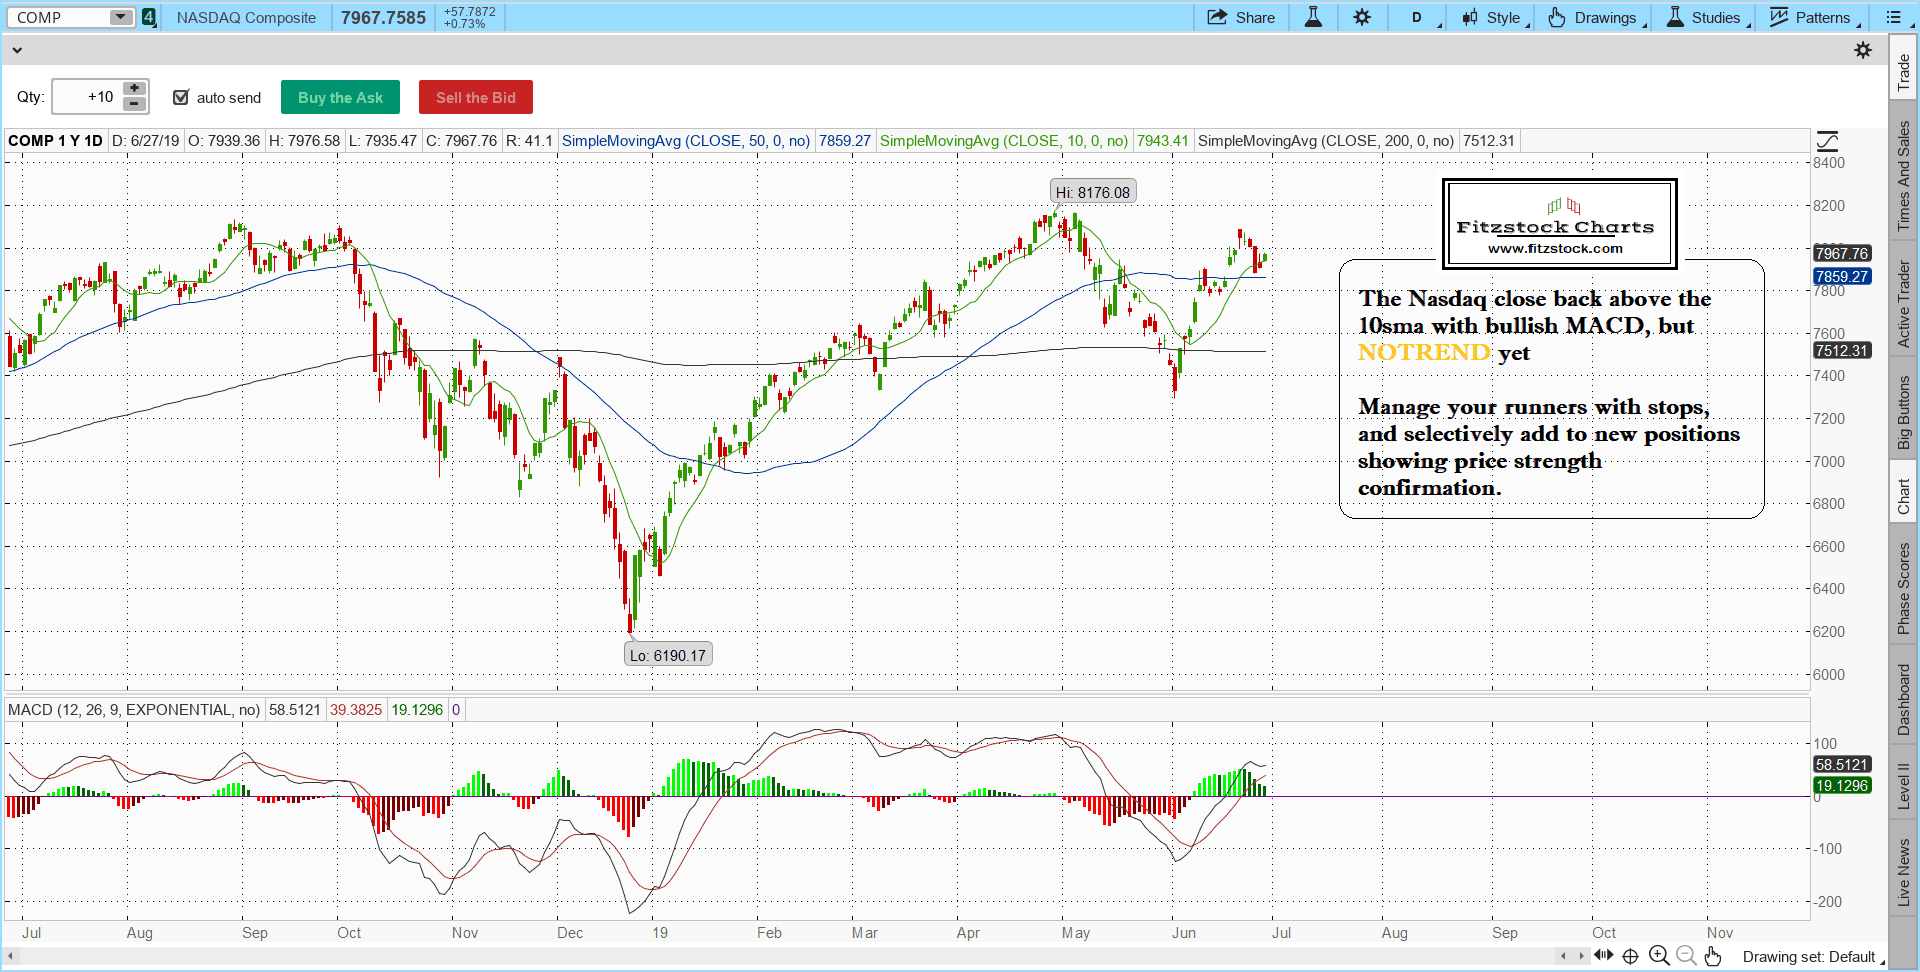Click the Sell the Bid button

475,97
